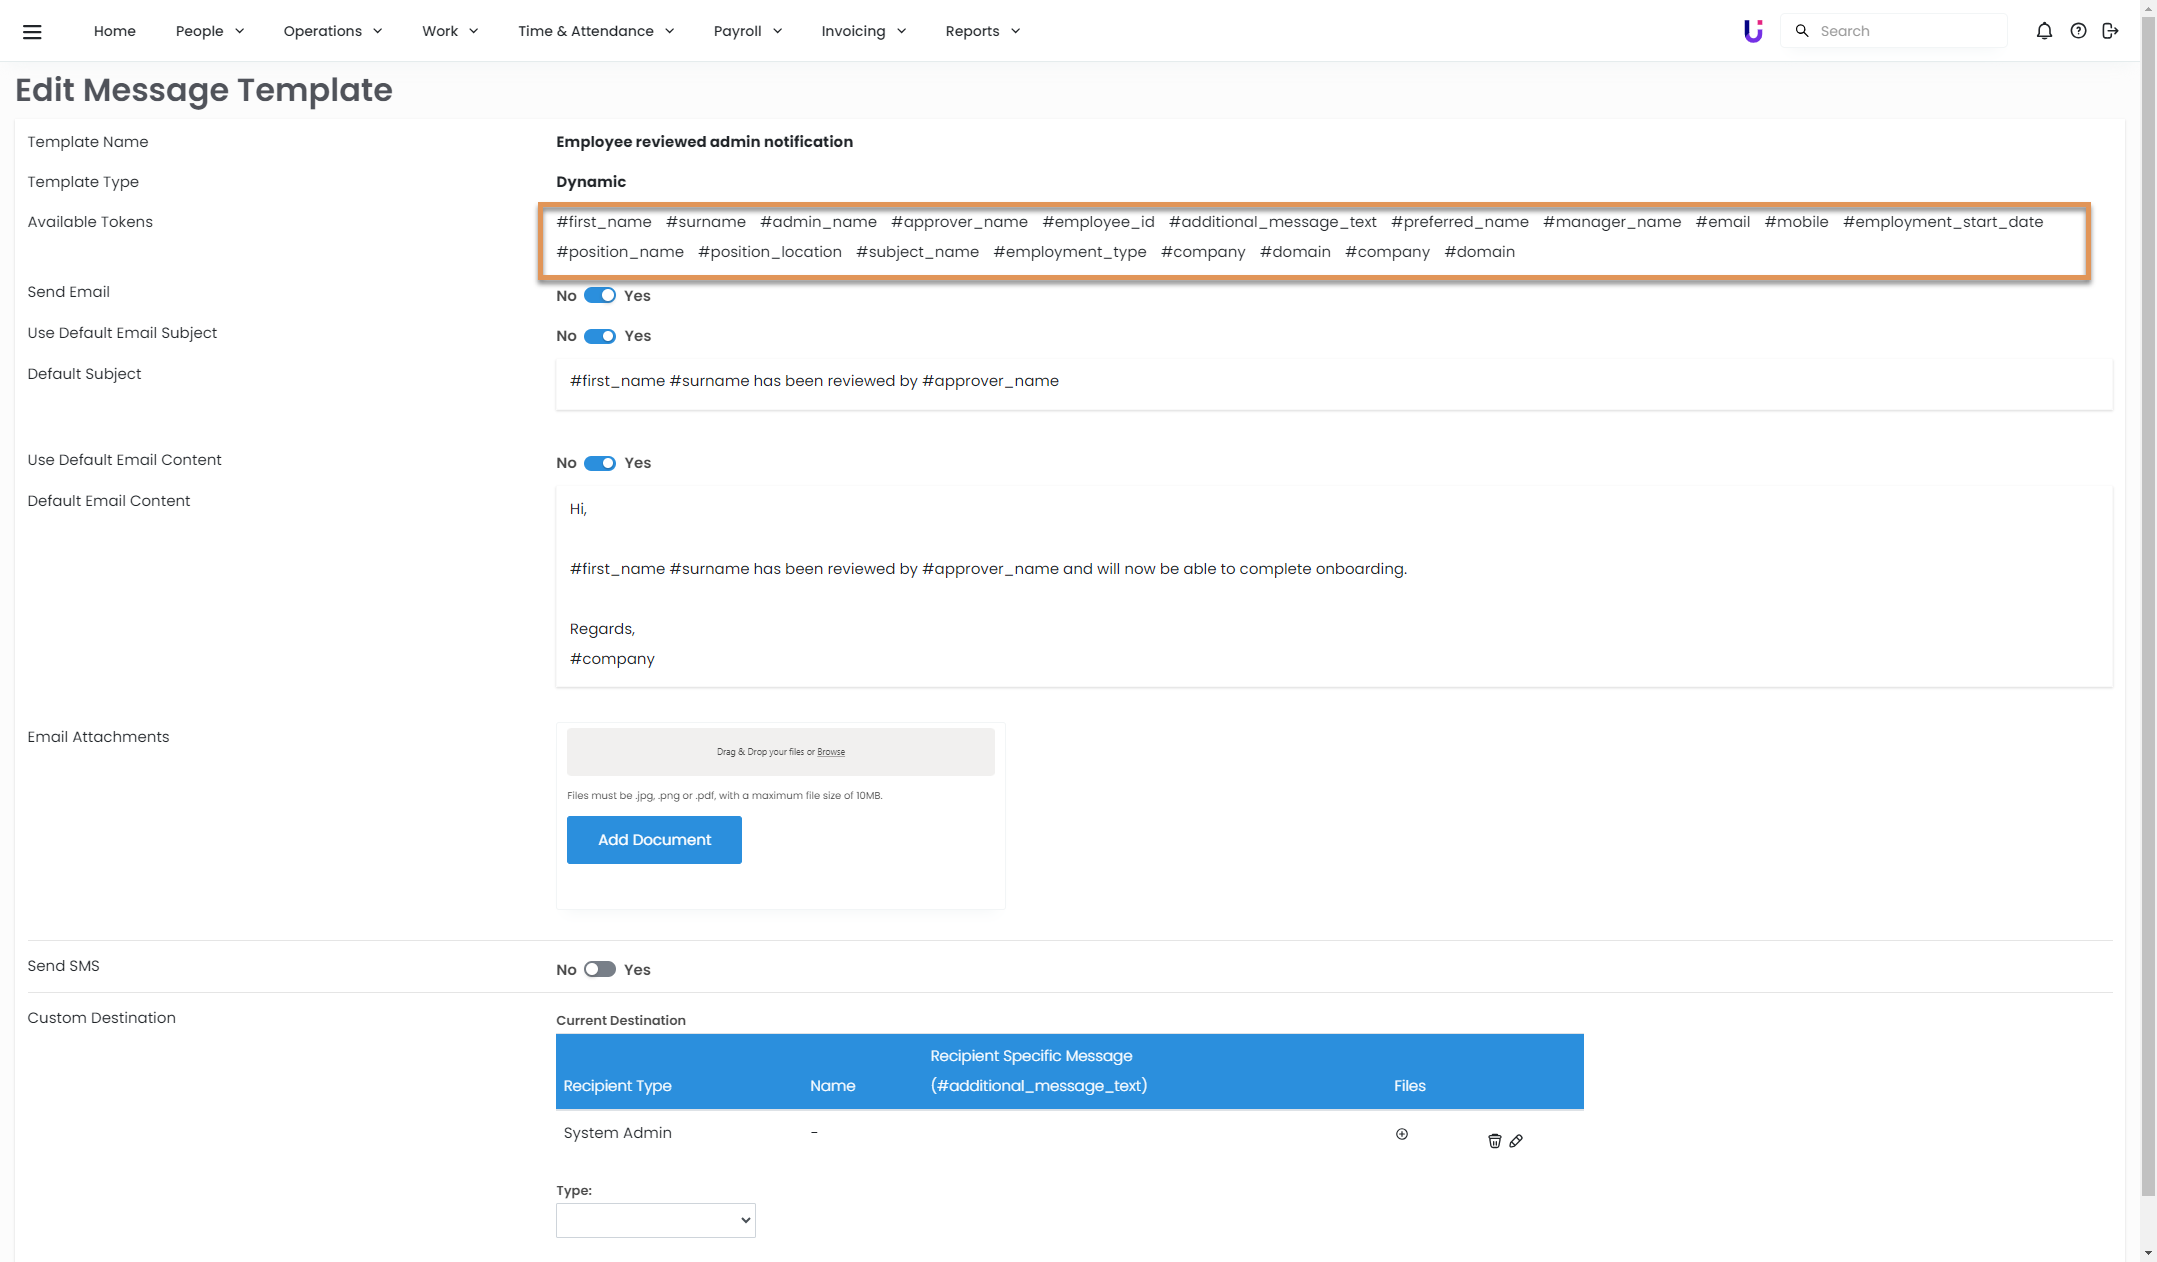The image size is (2157, 1262).
Task: Open the help question mark icon
Action: [x=2078, y=31]
